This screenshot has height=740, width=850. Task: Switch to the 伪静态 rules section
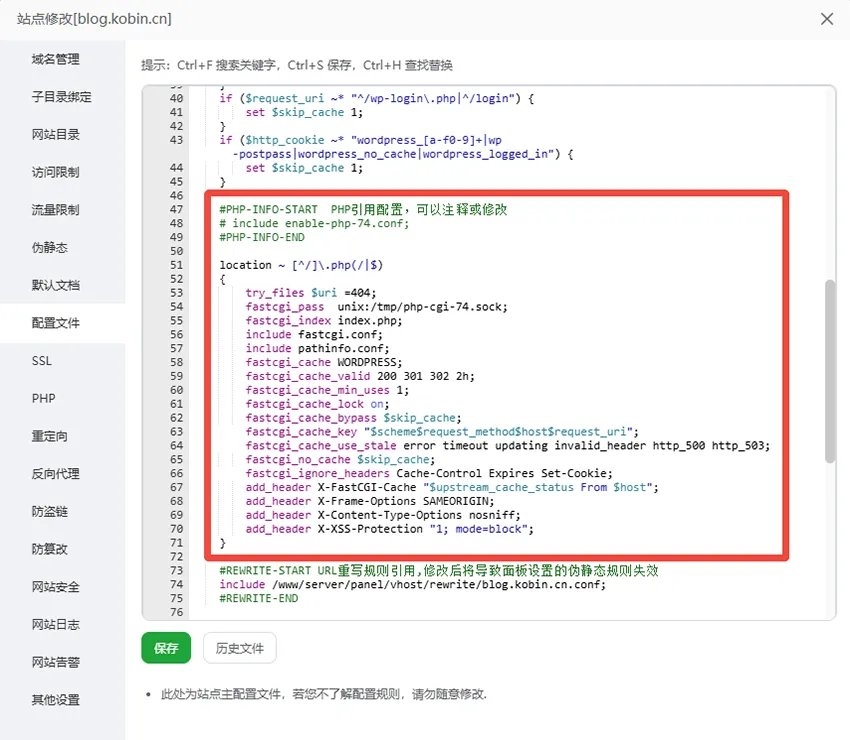[55, 248]
